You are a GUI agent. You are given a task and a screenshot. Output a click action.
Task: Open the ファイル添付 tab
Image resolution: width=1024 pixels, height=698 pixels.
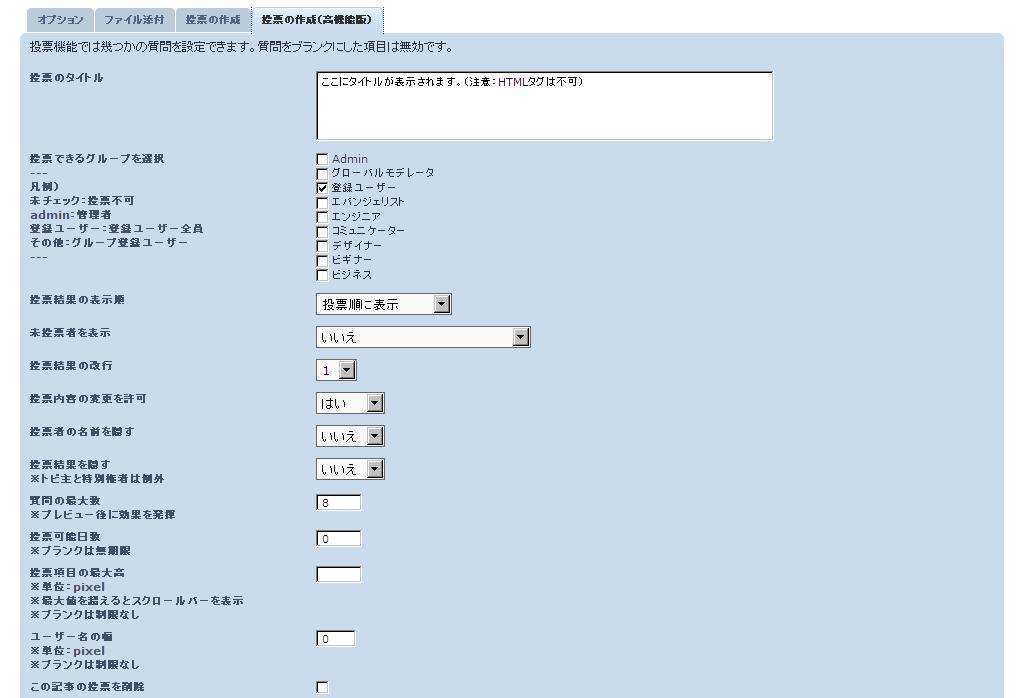pos(134,20)
